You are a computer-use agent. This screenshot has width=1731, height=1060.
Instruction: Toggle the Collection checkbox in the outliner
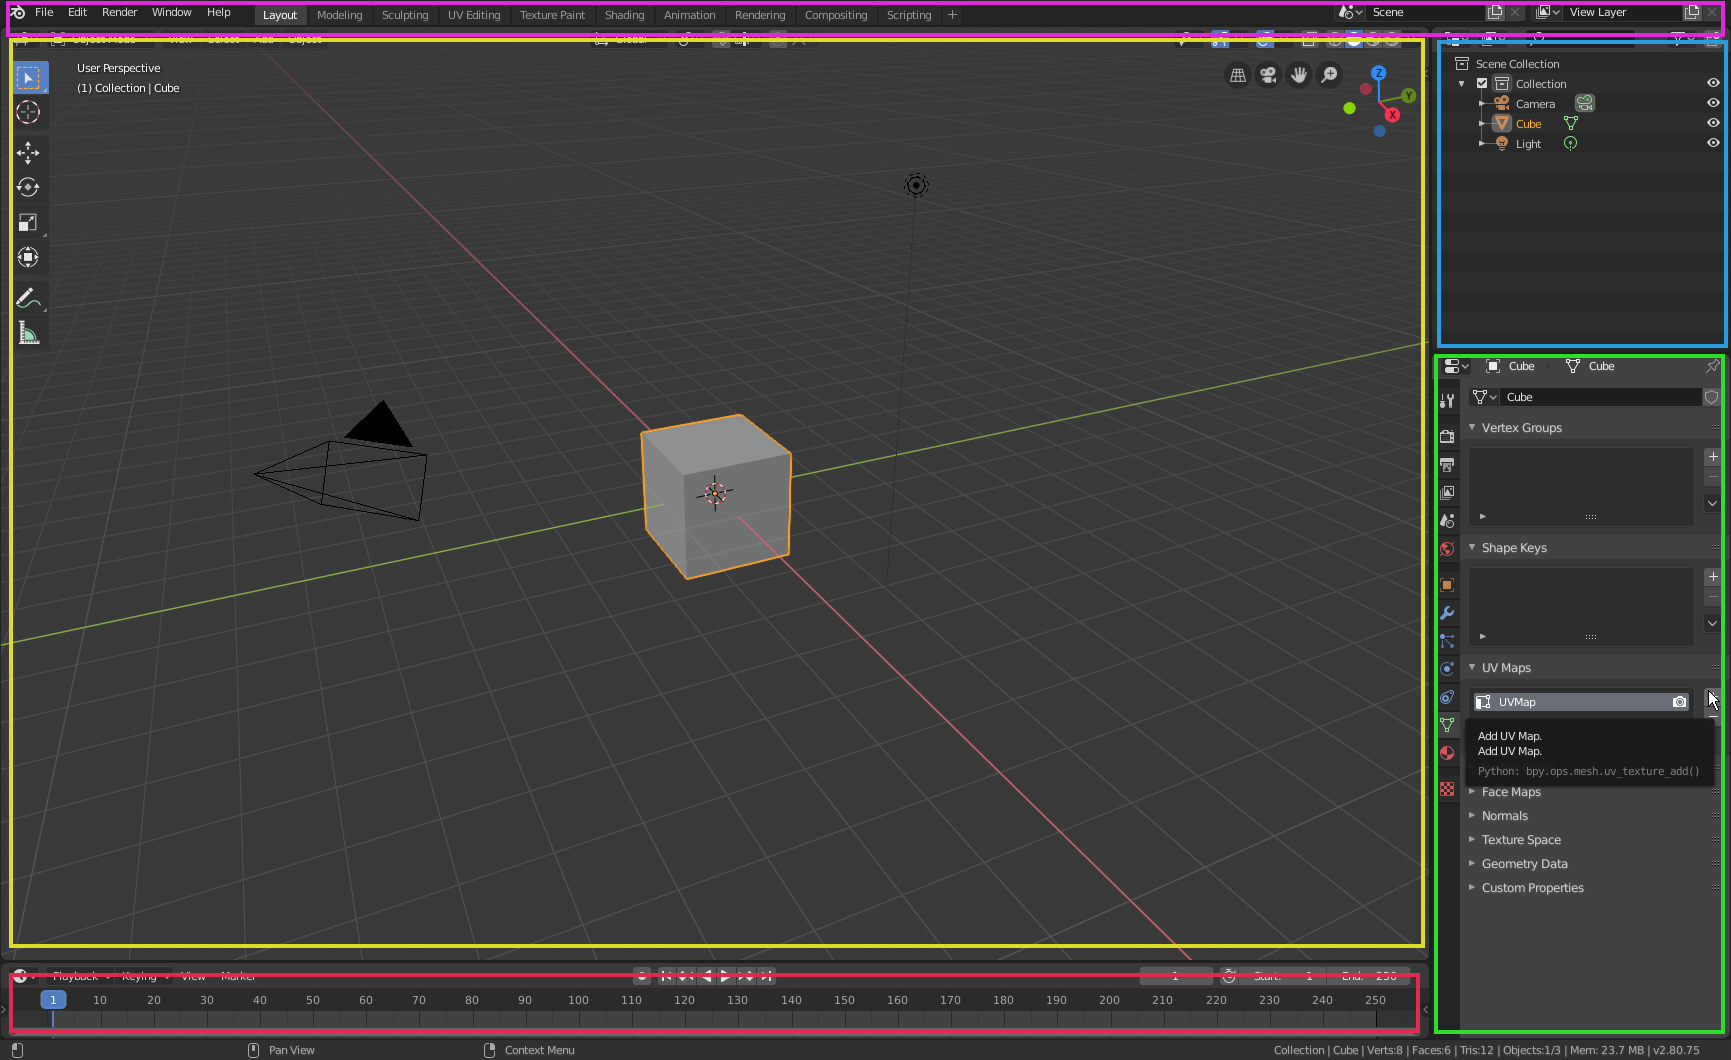tap(1482, 83)
